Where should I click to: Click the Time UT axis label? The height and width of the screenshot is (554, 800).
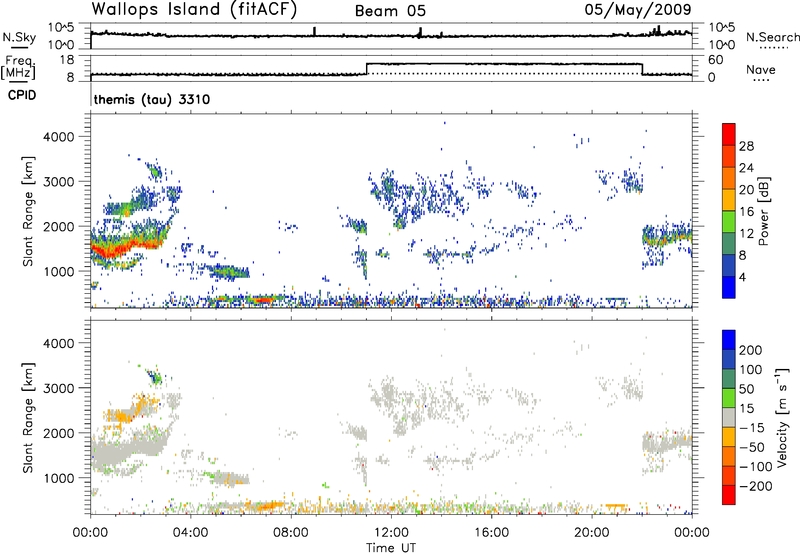pos(391,548)
